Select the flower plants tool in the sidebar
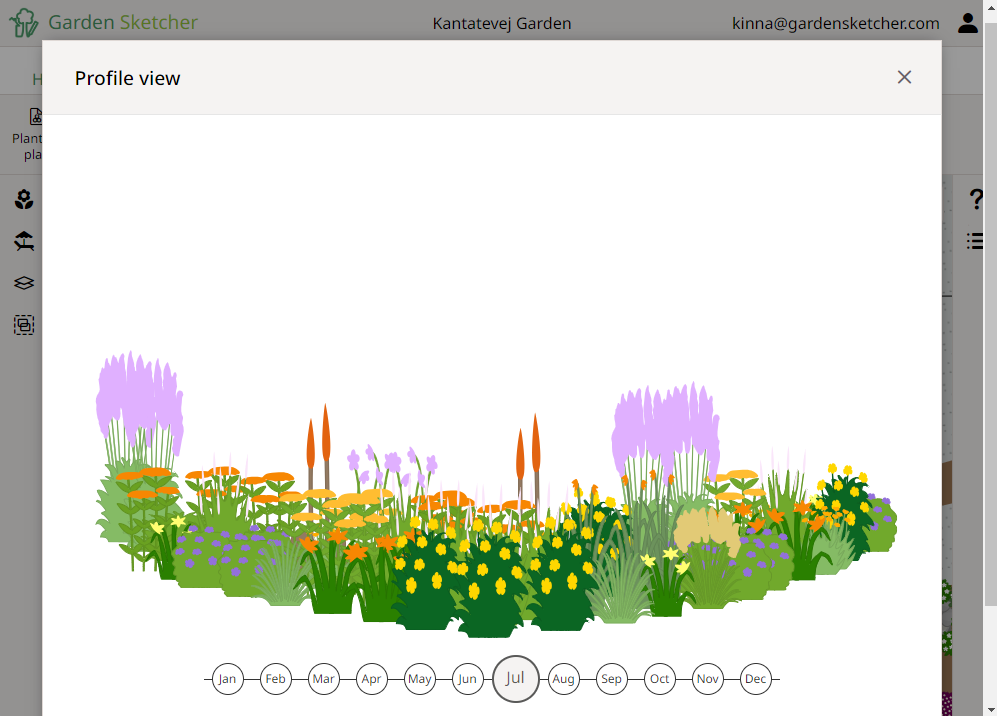Image resolution: width=997 pixels, height=716 pixels. [23, 199]
